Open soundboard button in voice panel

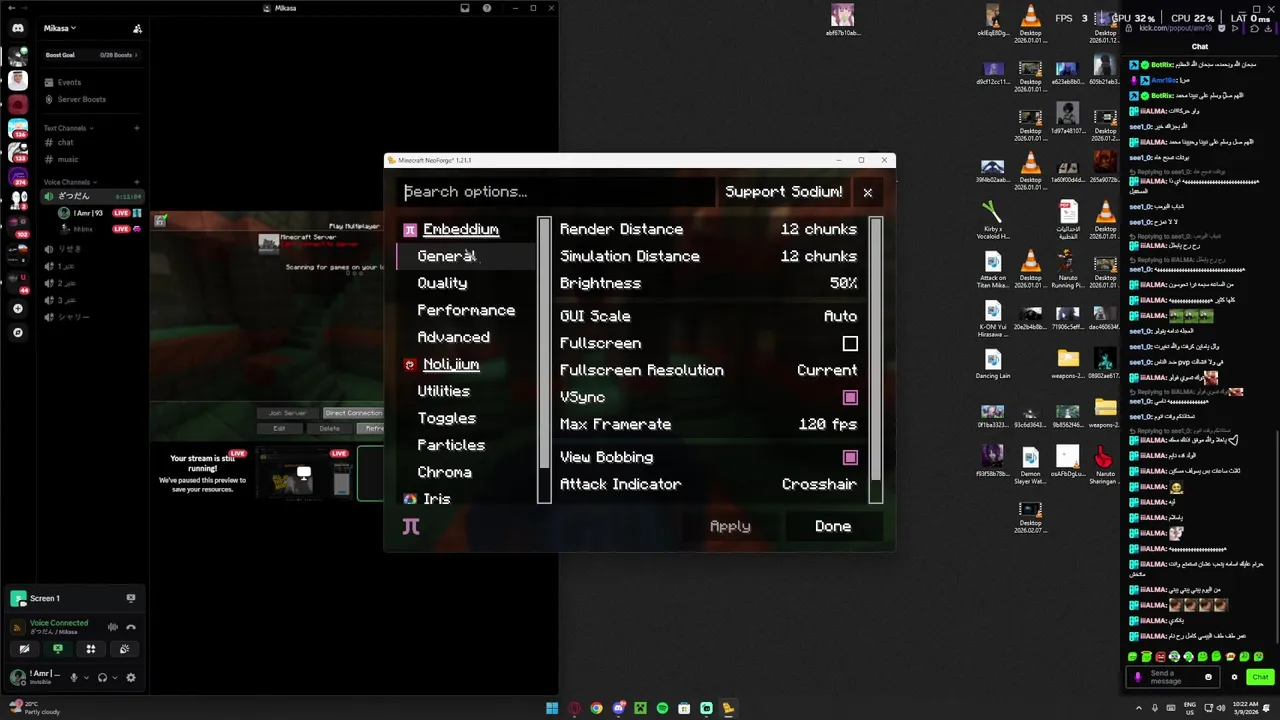pos(124,649)
